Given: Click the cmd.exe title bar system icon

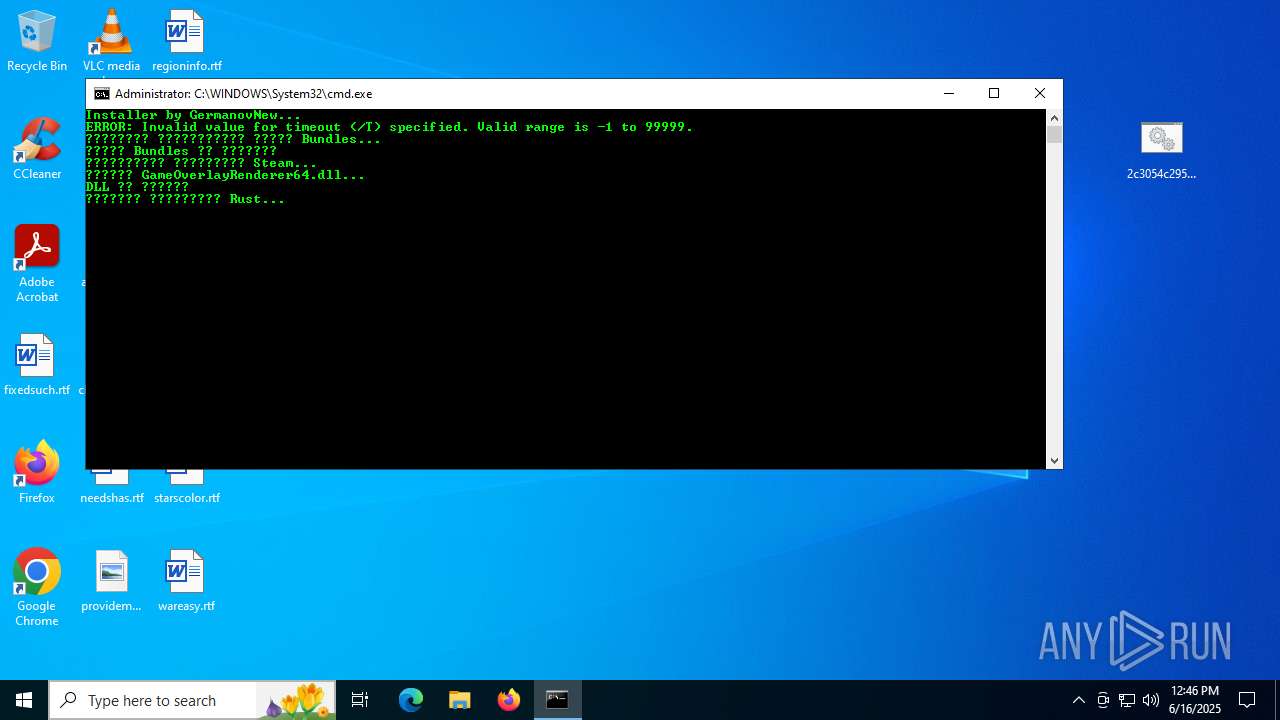Looking at the screenshot, I should (101, 94).
